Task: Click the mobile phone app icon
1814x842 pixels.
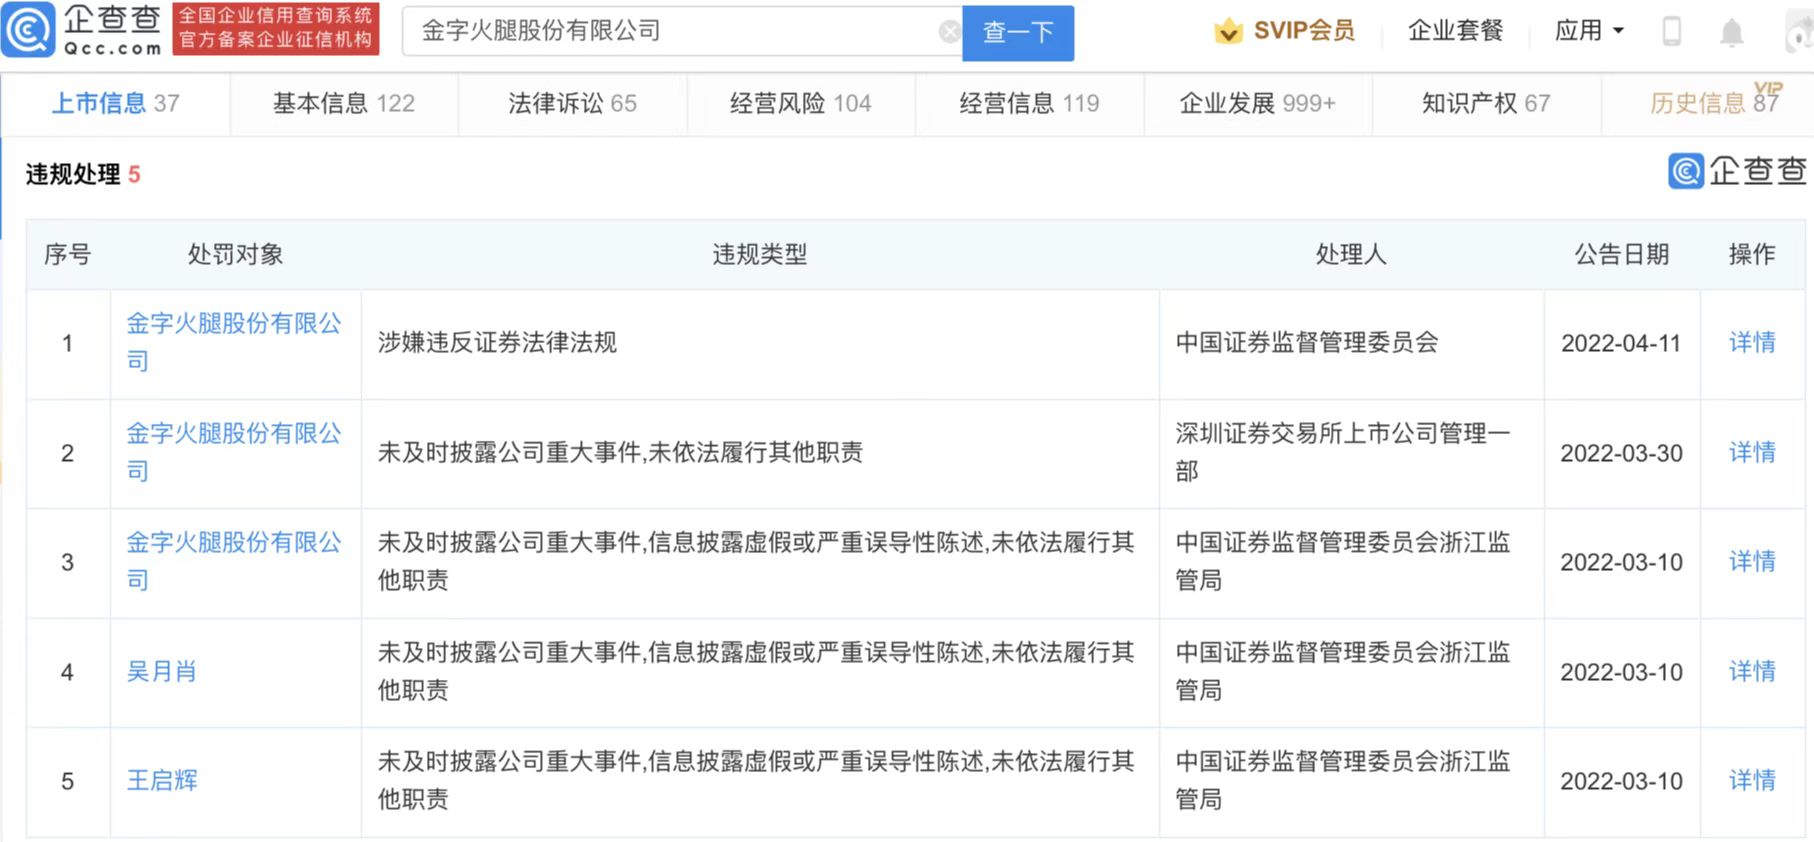Action: (1671, 32)
